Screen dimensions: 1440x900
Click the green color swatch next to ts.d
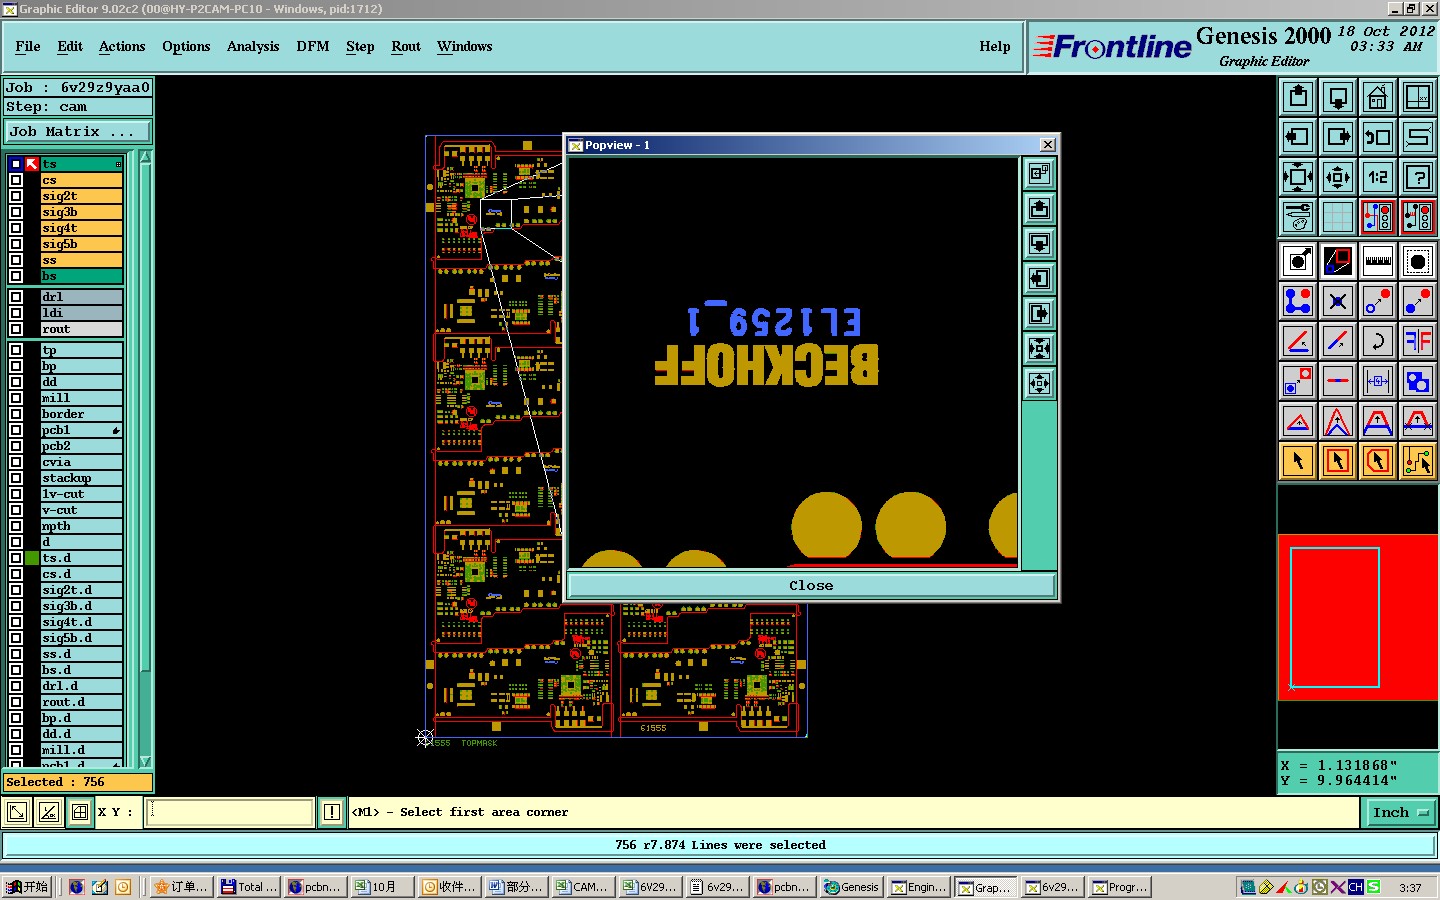(32, 558)
